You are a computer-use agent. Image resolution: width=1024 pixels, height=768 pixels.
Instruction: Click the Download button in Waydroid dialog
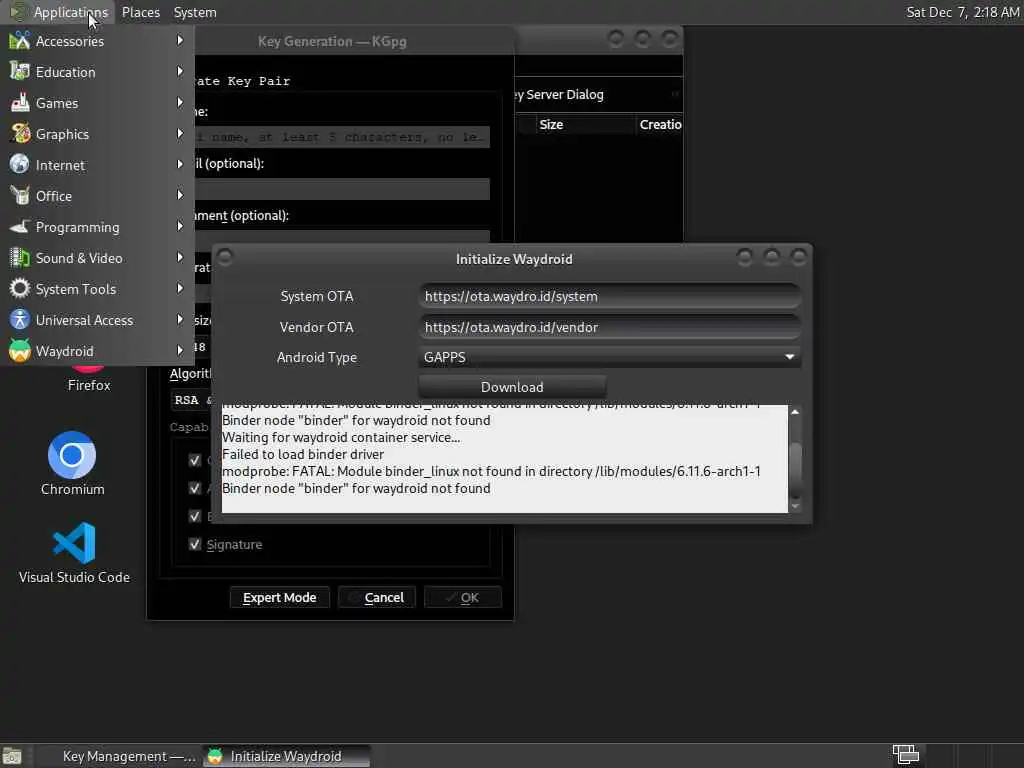click(512, 387)
